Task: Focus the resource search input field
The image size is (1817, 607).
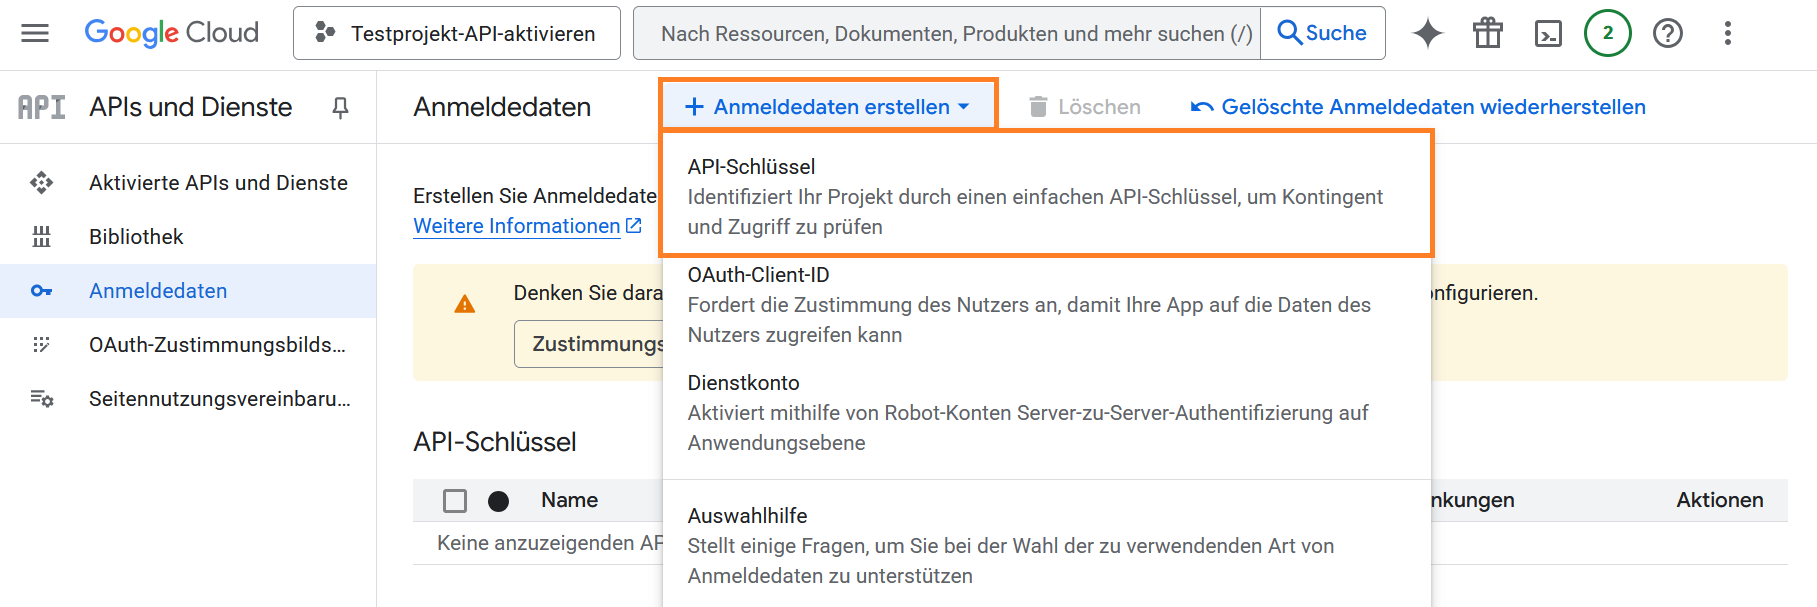Action: tap(945, 33)
